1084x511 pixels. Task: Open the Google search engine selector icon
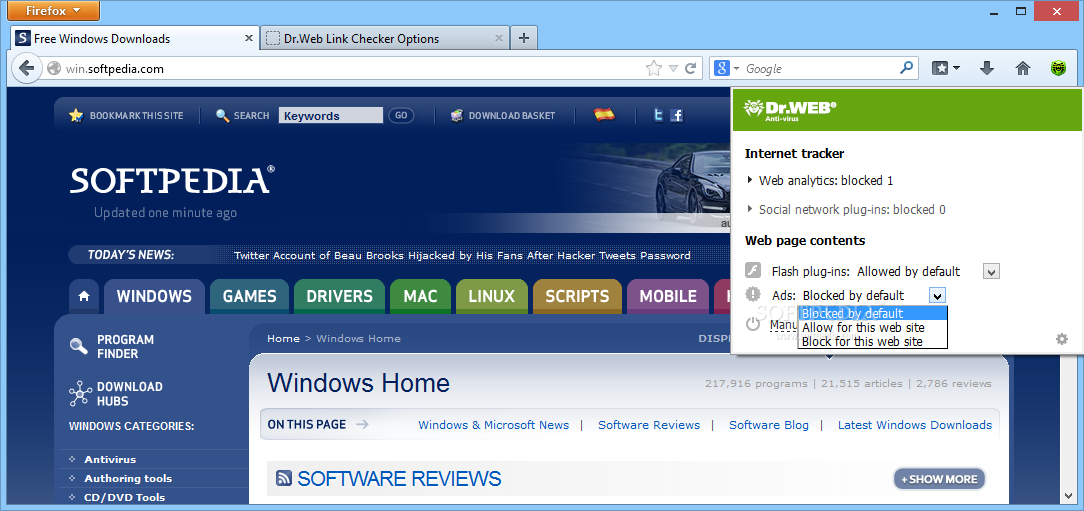[722, 68]
